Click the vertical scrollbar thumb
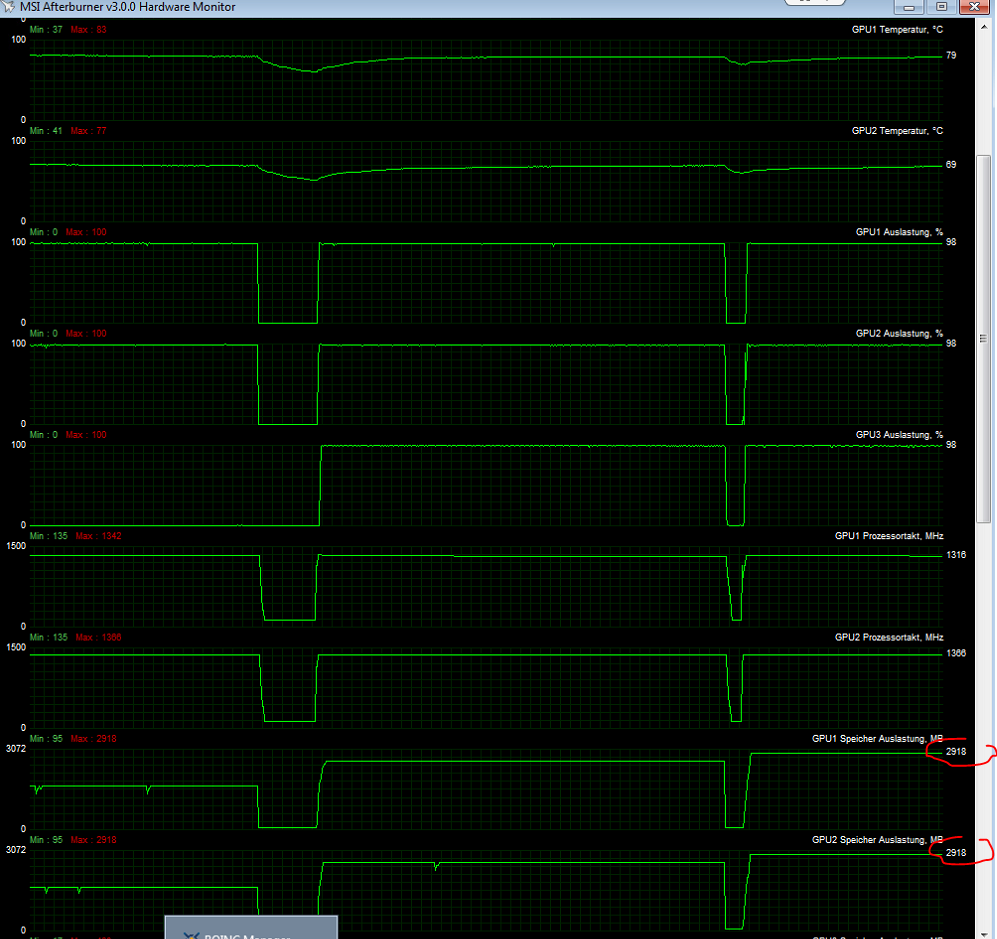This screenshot has width=997, height=939. [x=985, y=336]
